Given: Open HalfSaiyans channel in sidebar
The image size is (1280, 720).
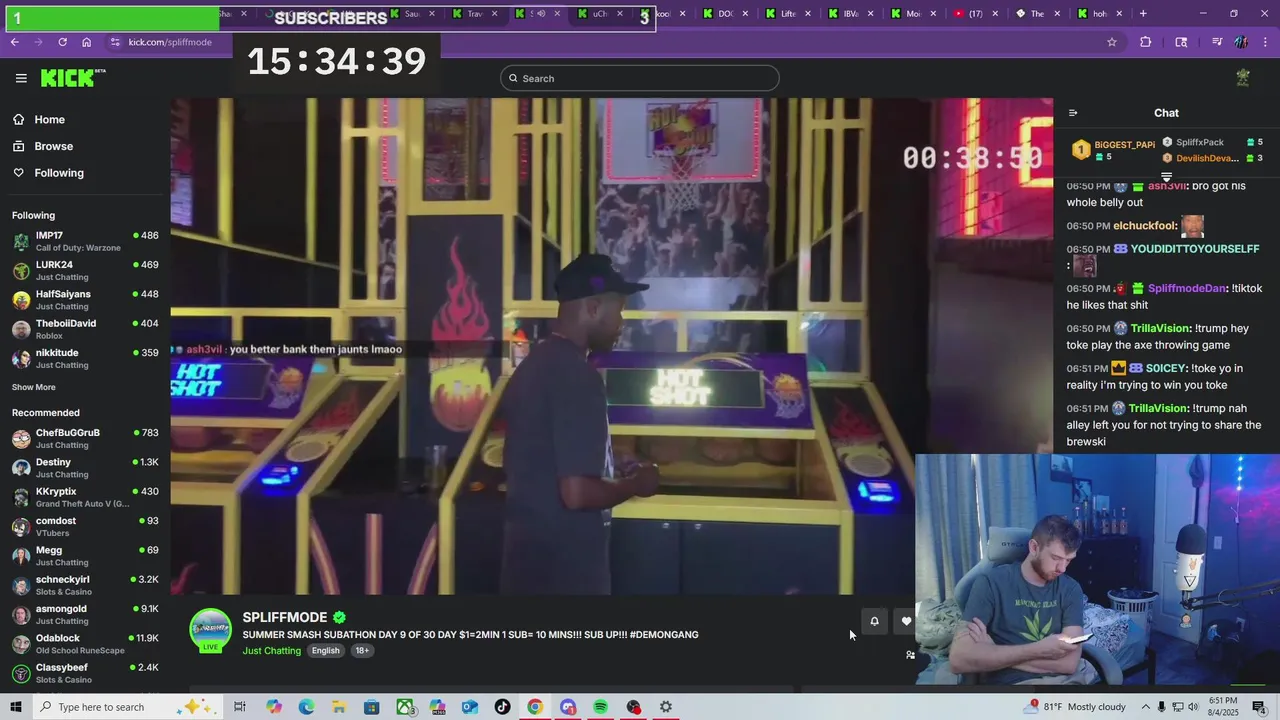Looking at the screenshot, I should [x=85, y=300].
